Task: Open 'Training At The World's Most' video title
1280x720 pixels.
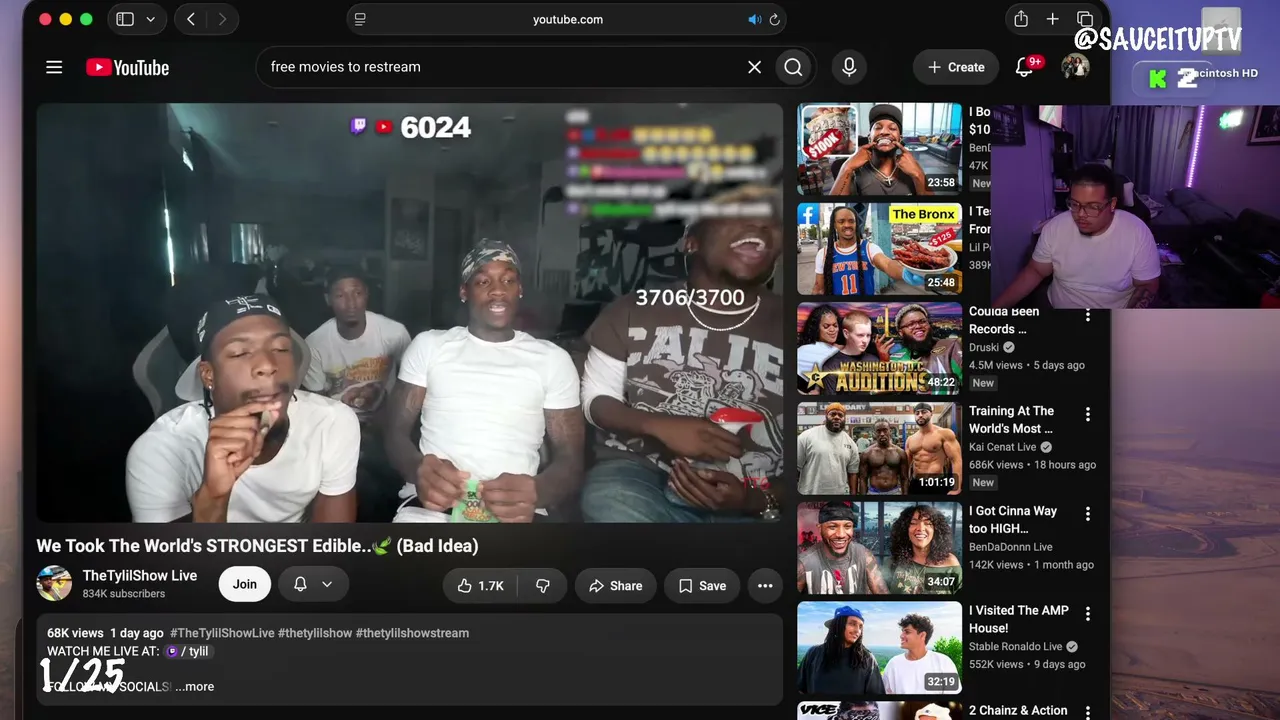Action: (x=1012, y=419)
